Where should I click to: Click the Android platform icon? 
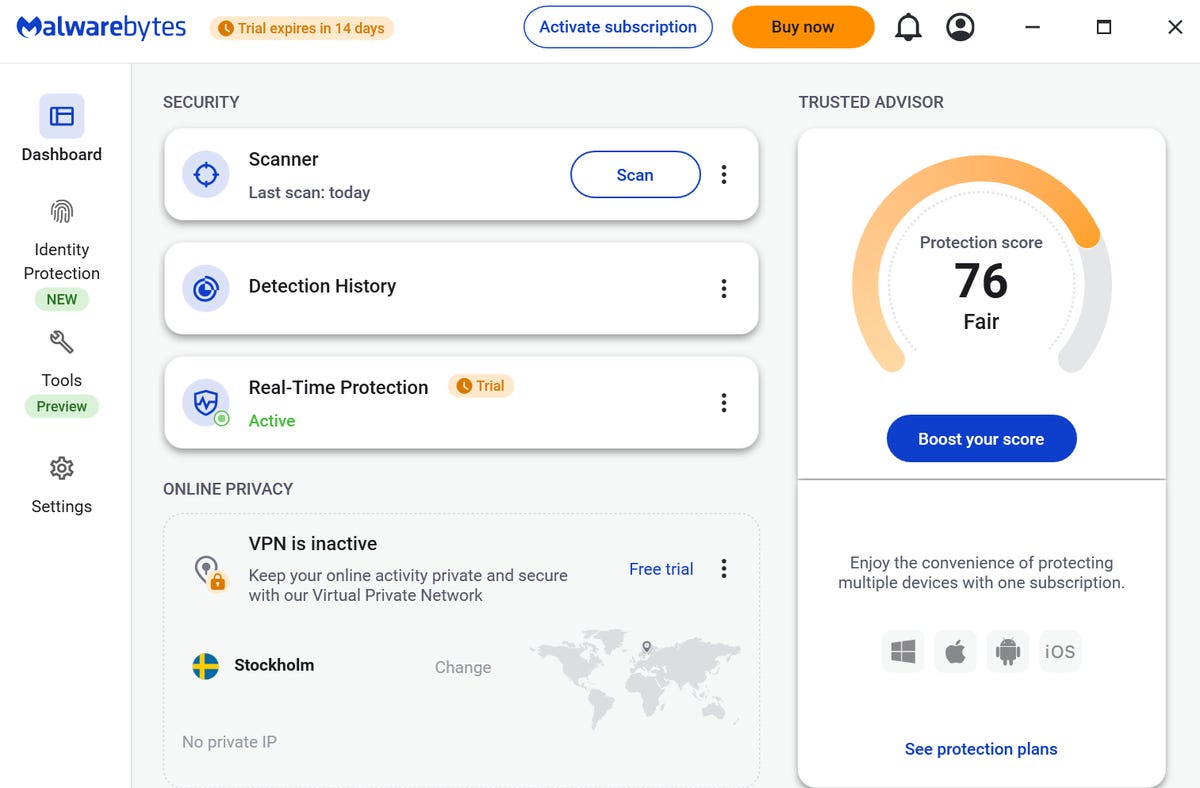[1007, 652]
